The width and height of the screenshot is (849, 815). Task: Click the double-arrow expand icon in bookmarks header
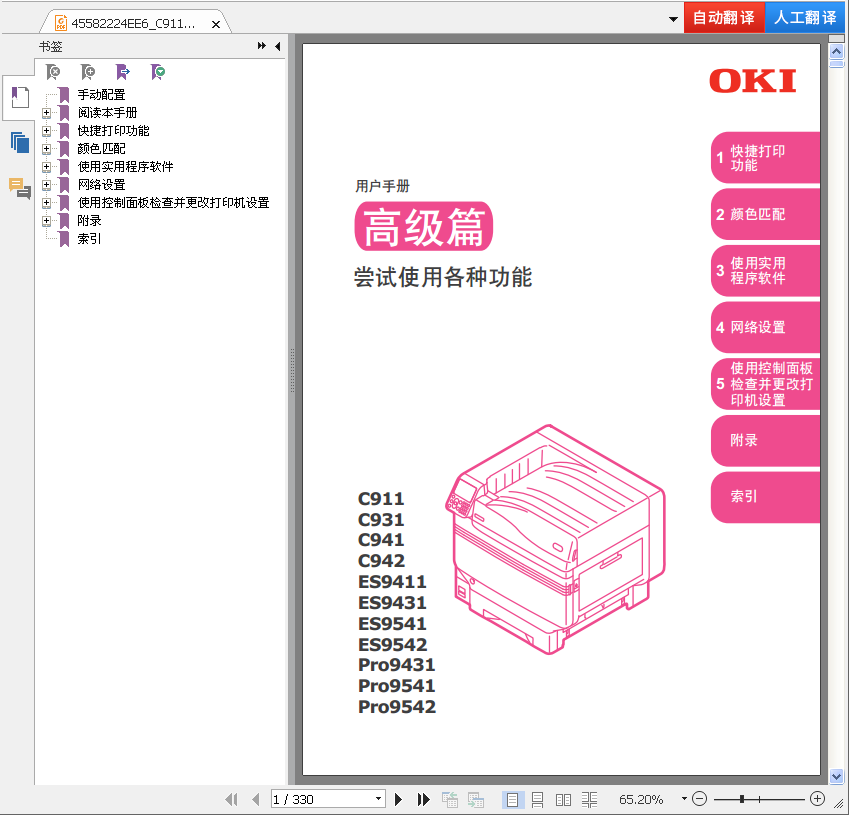pos(262,46)
